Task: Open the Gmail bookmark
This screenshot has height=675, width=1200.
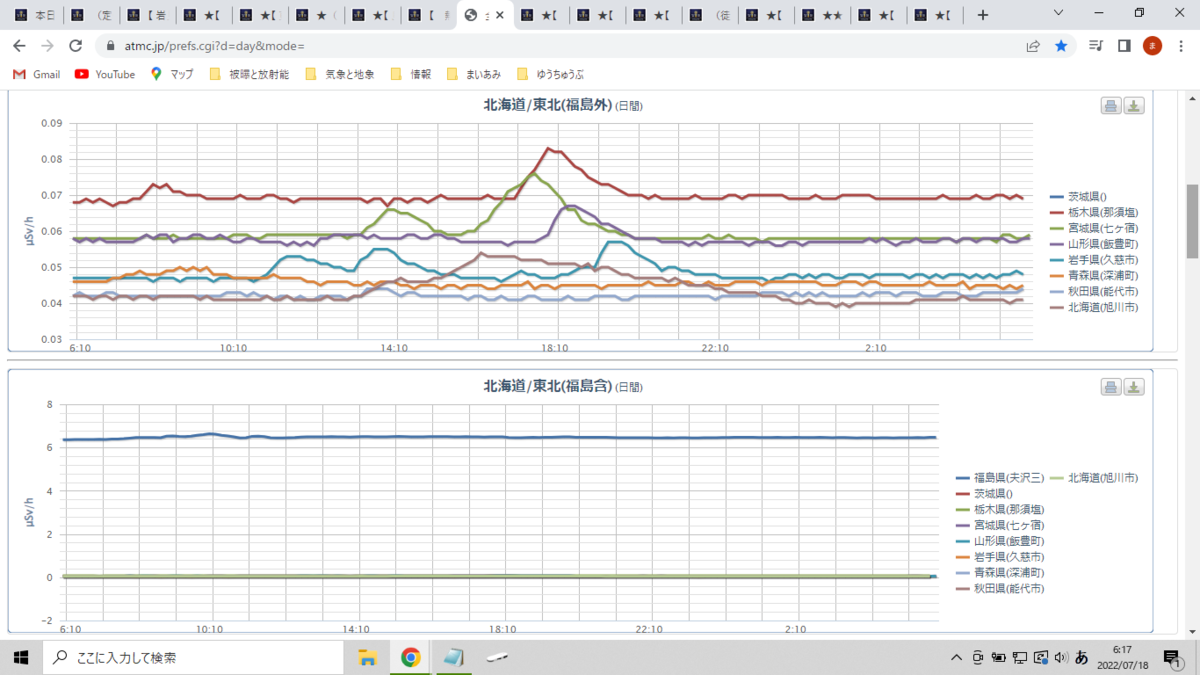Action: pos(36,74)
